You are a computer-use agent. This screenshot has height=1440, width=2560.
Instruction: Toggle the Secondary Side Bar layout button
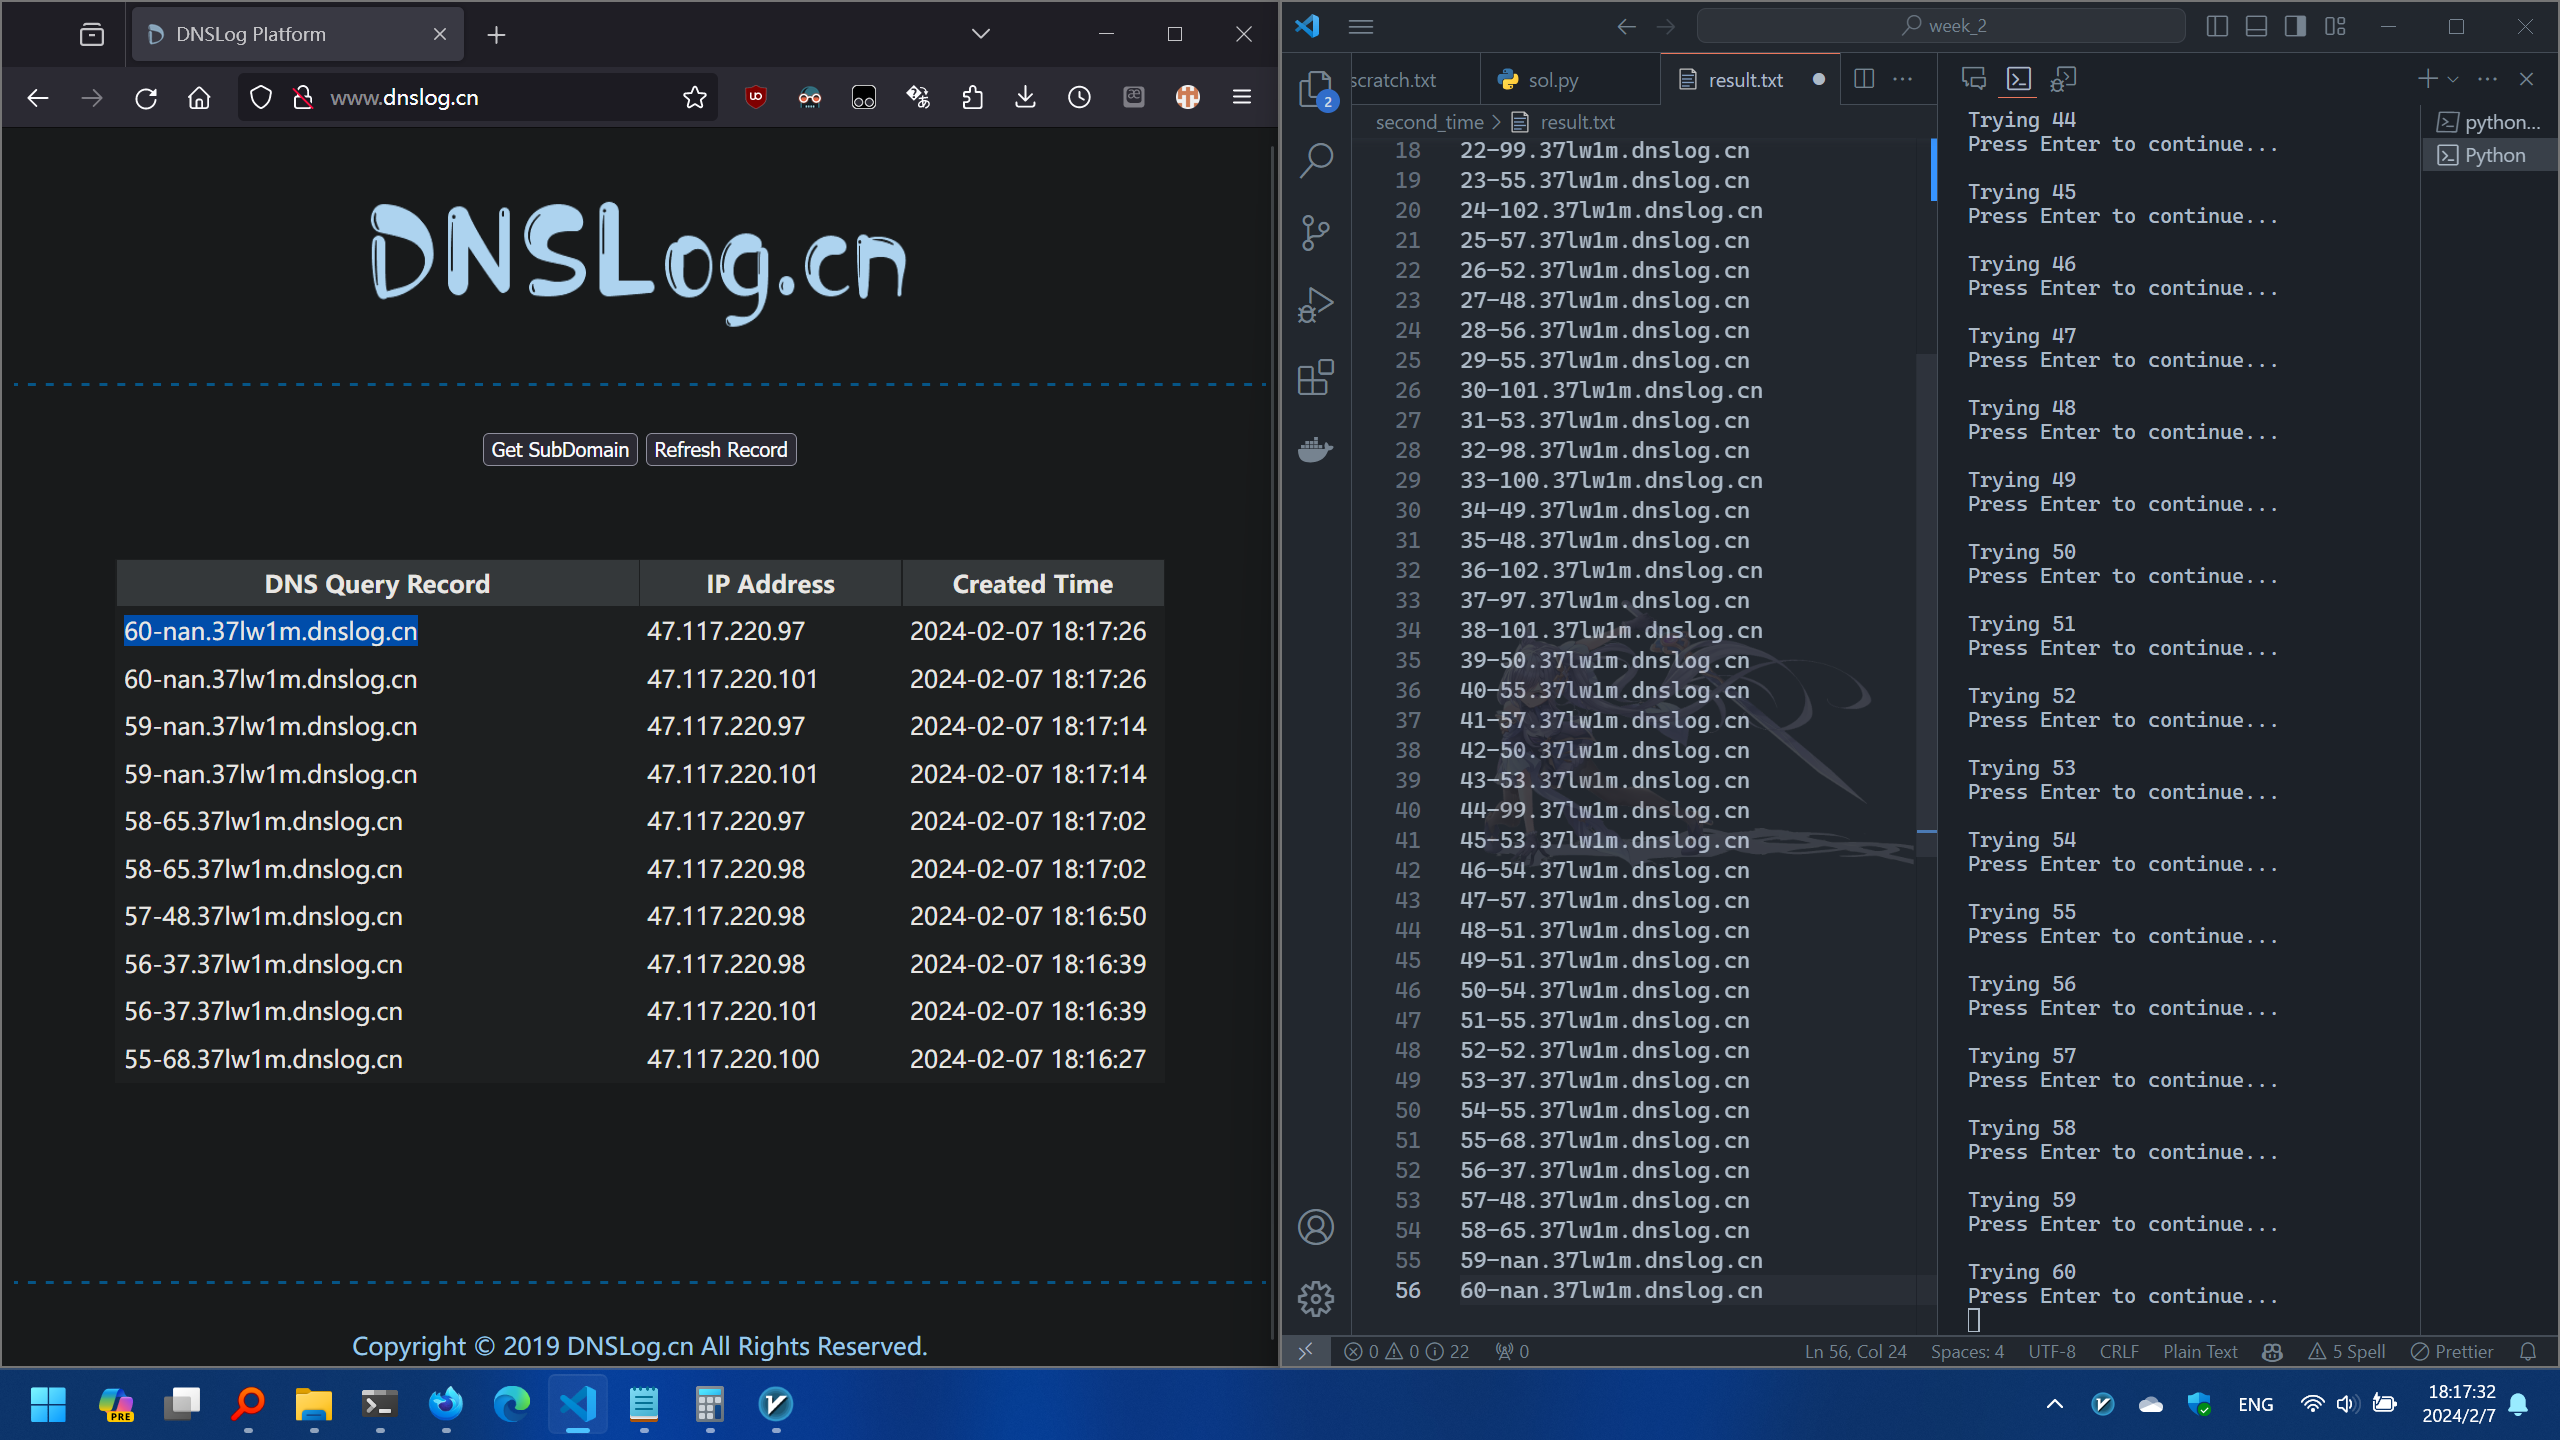[2295, 27]
